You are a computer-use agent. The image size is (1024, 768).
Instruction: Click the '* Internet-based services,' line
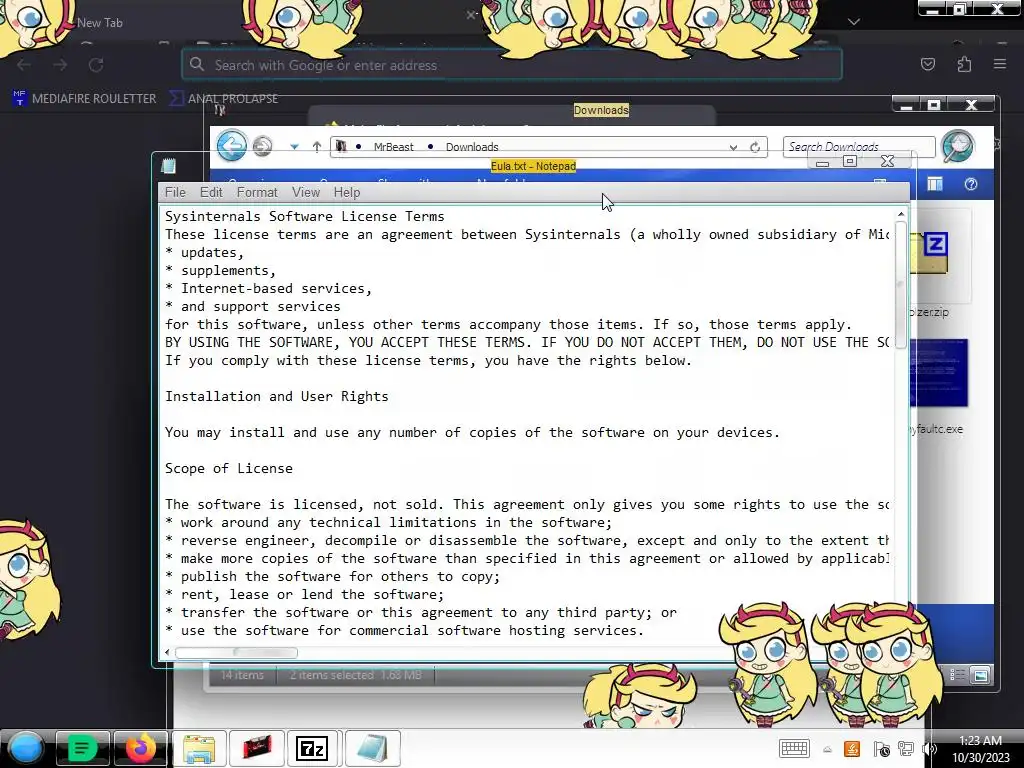268,288
